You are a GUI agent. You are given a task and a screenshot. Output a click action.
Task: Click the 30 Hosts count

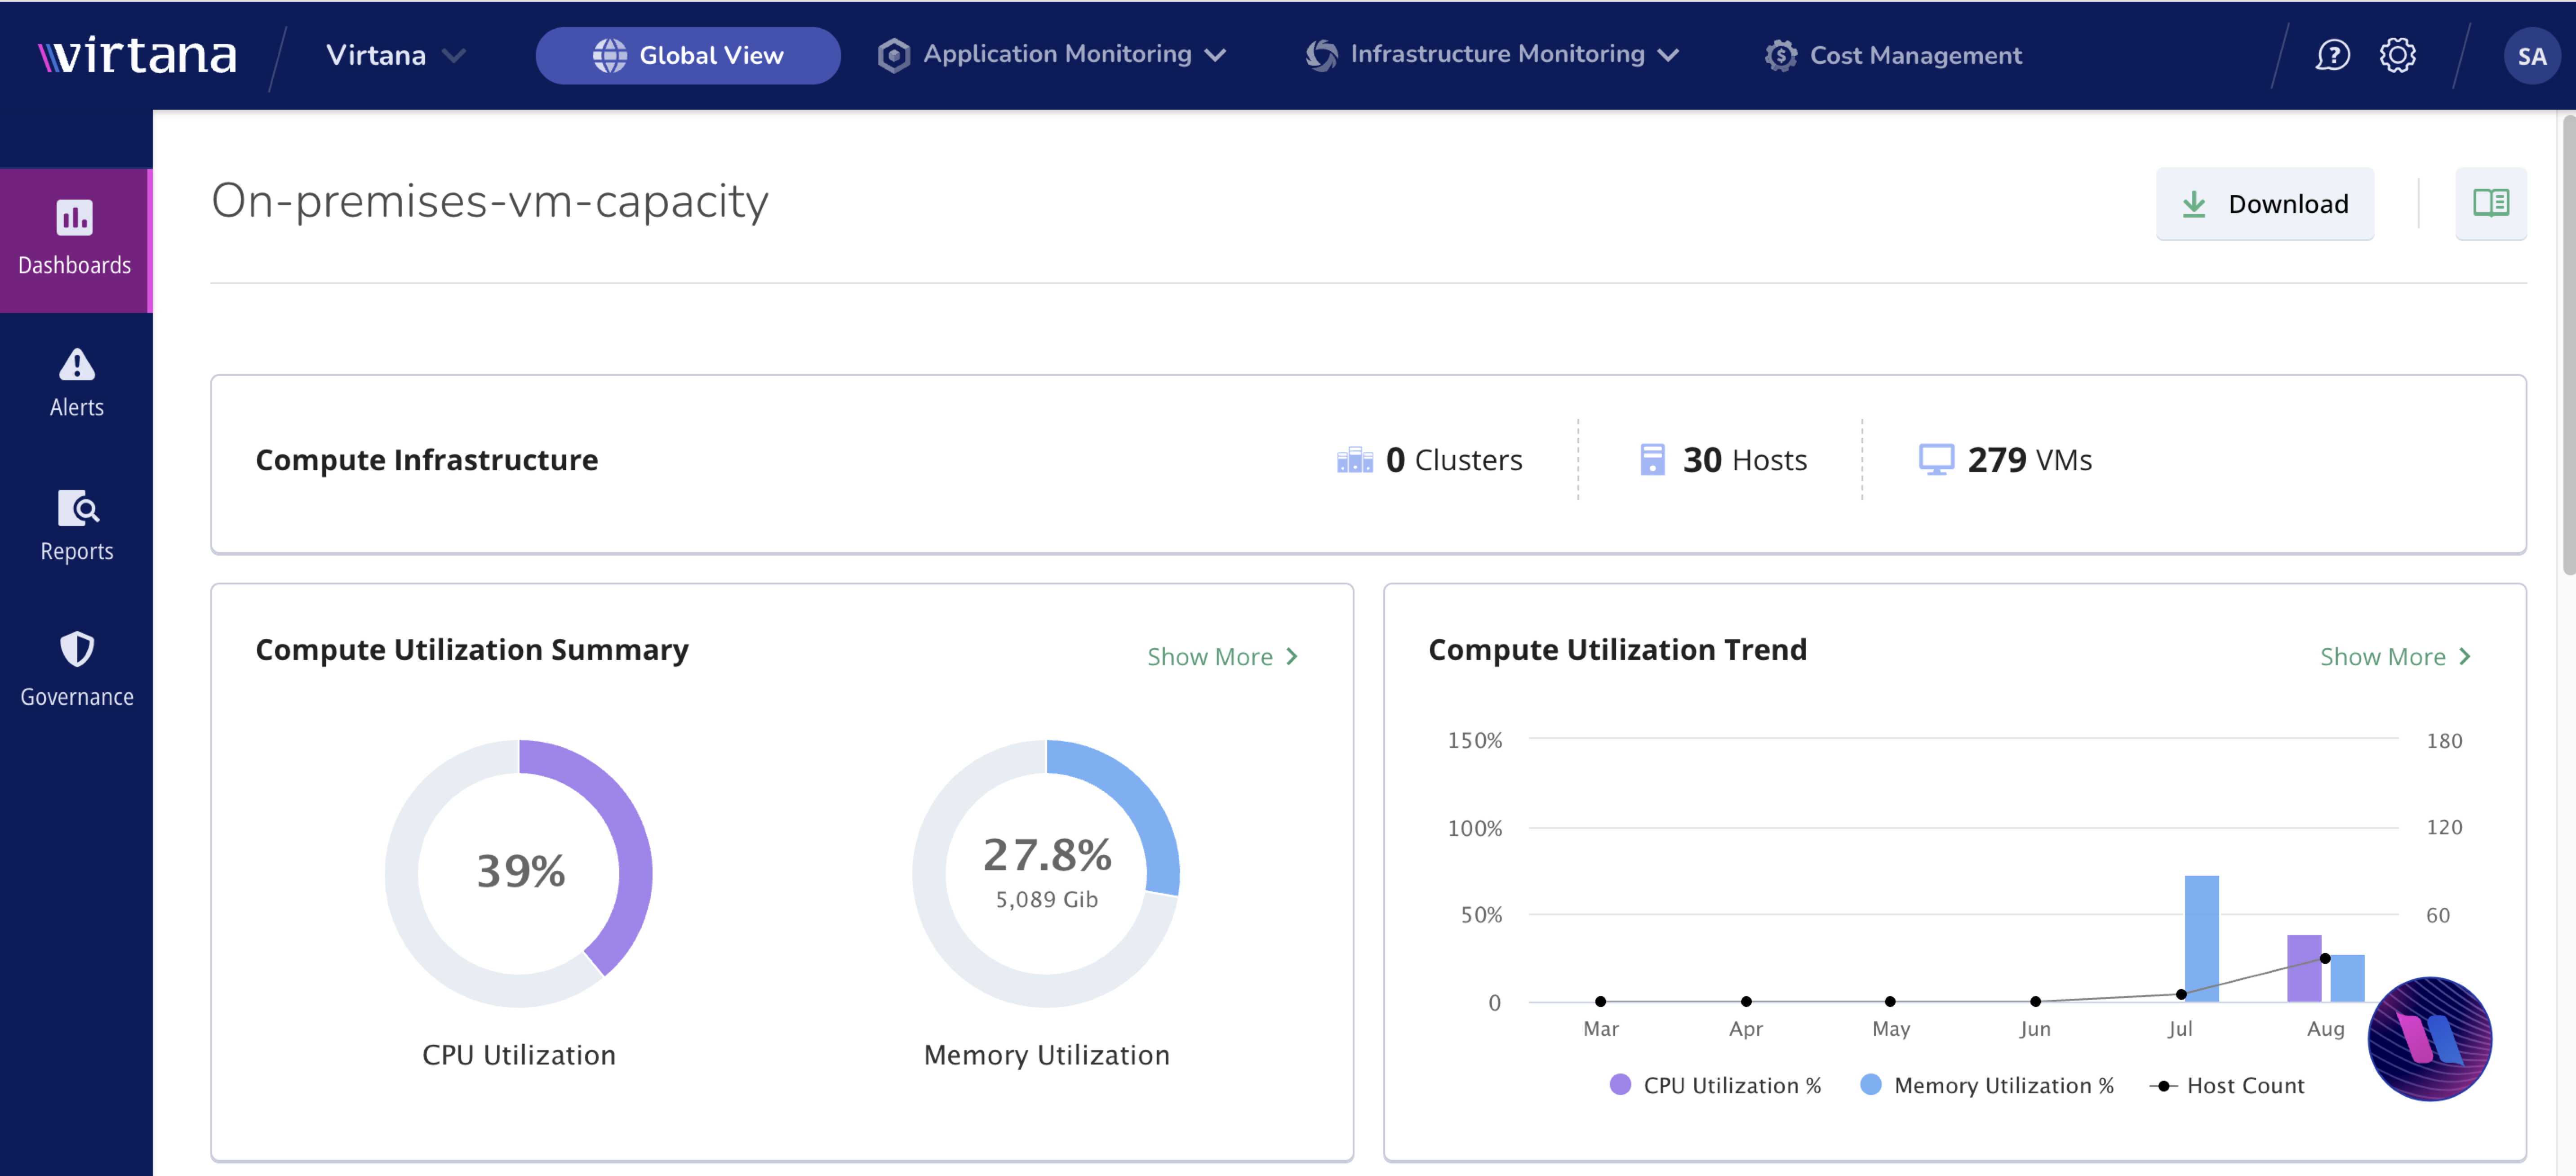(x=1744, y=460)
